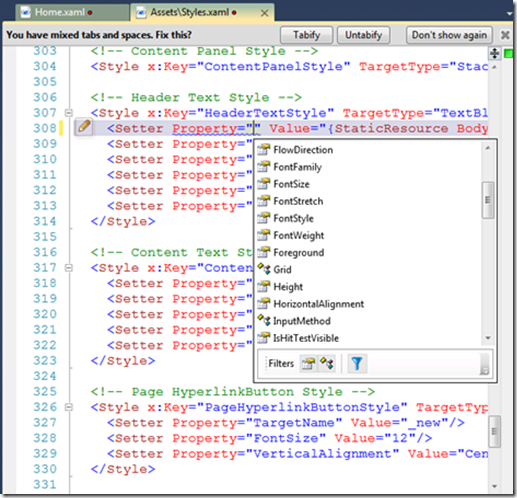Close the Assets\Styles.xaml tab
The image size is (517, 498).
(x=264, y=13)
